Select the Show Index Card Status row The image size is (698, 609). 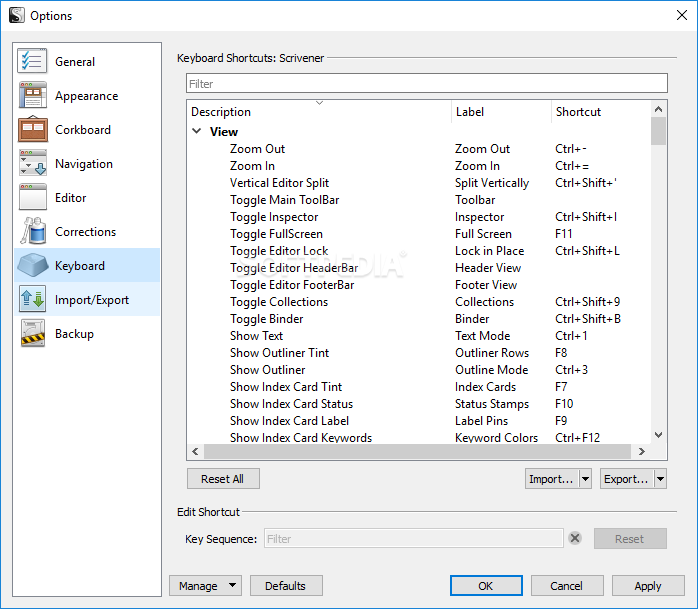[x=418, y=404]
